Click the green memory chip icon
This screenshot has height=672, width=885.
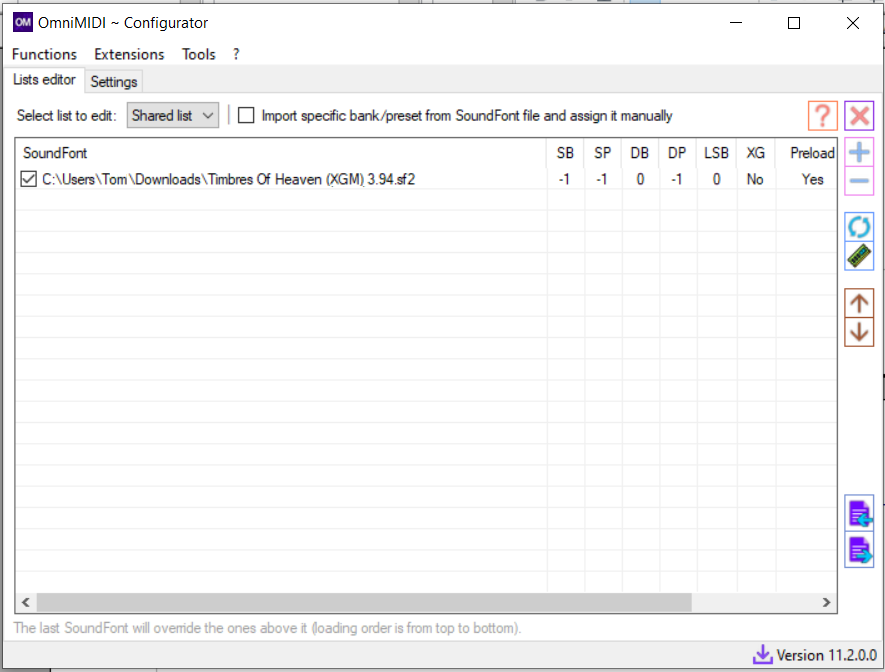859,256
